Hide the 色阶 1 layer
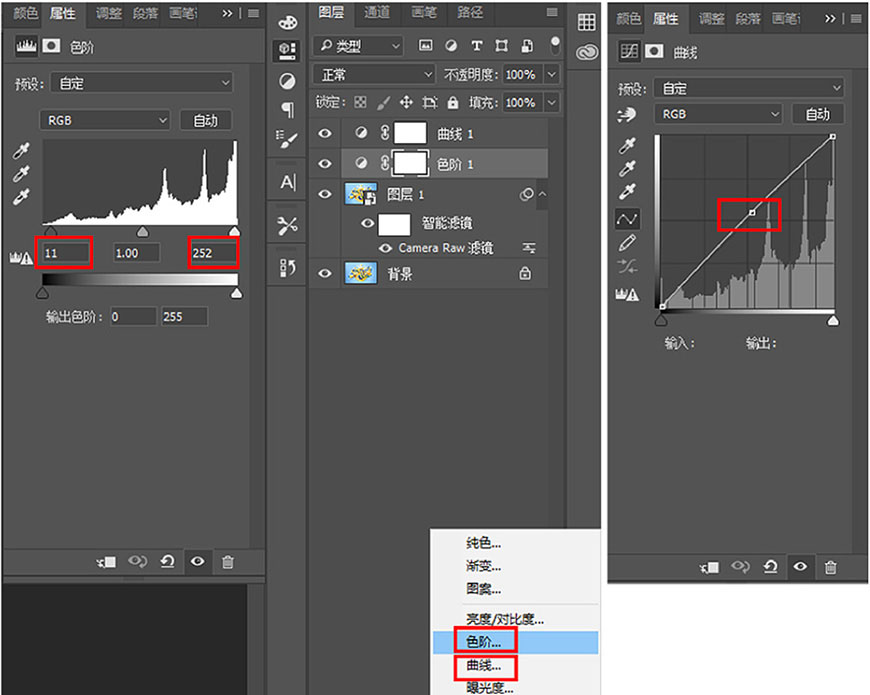Viewport: 870px width, 695px height. click(325, 164)
